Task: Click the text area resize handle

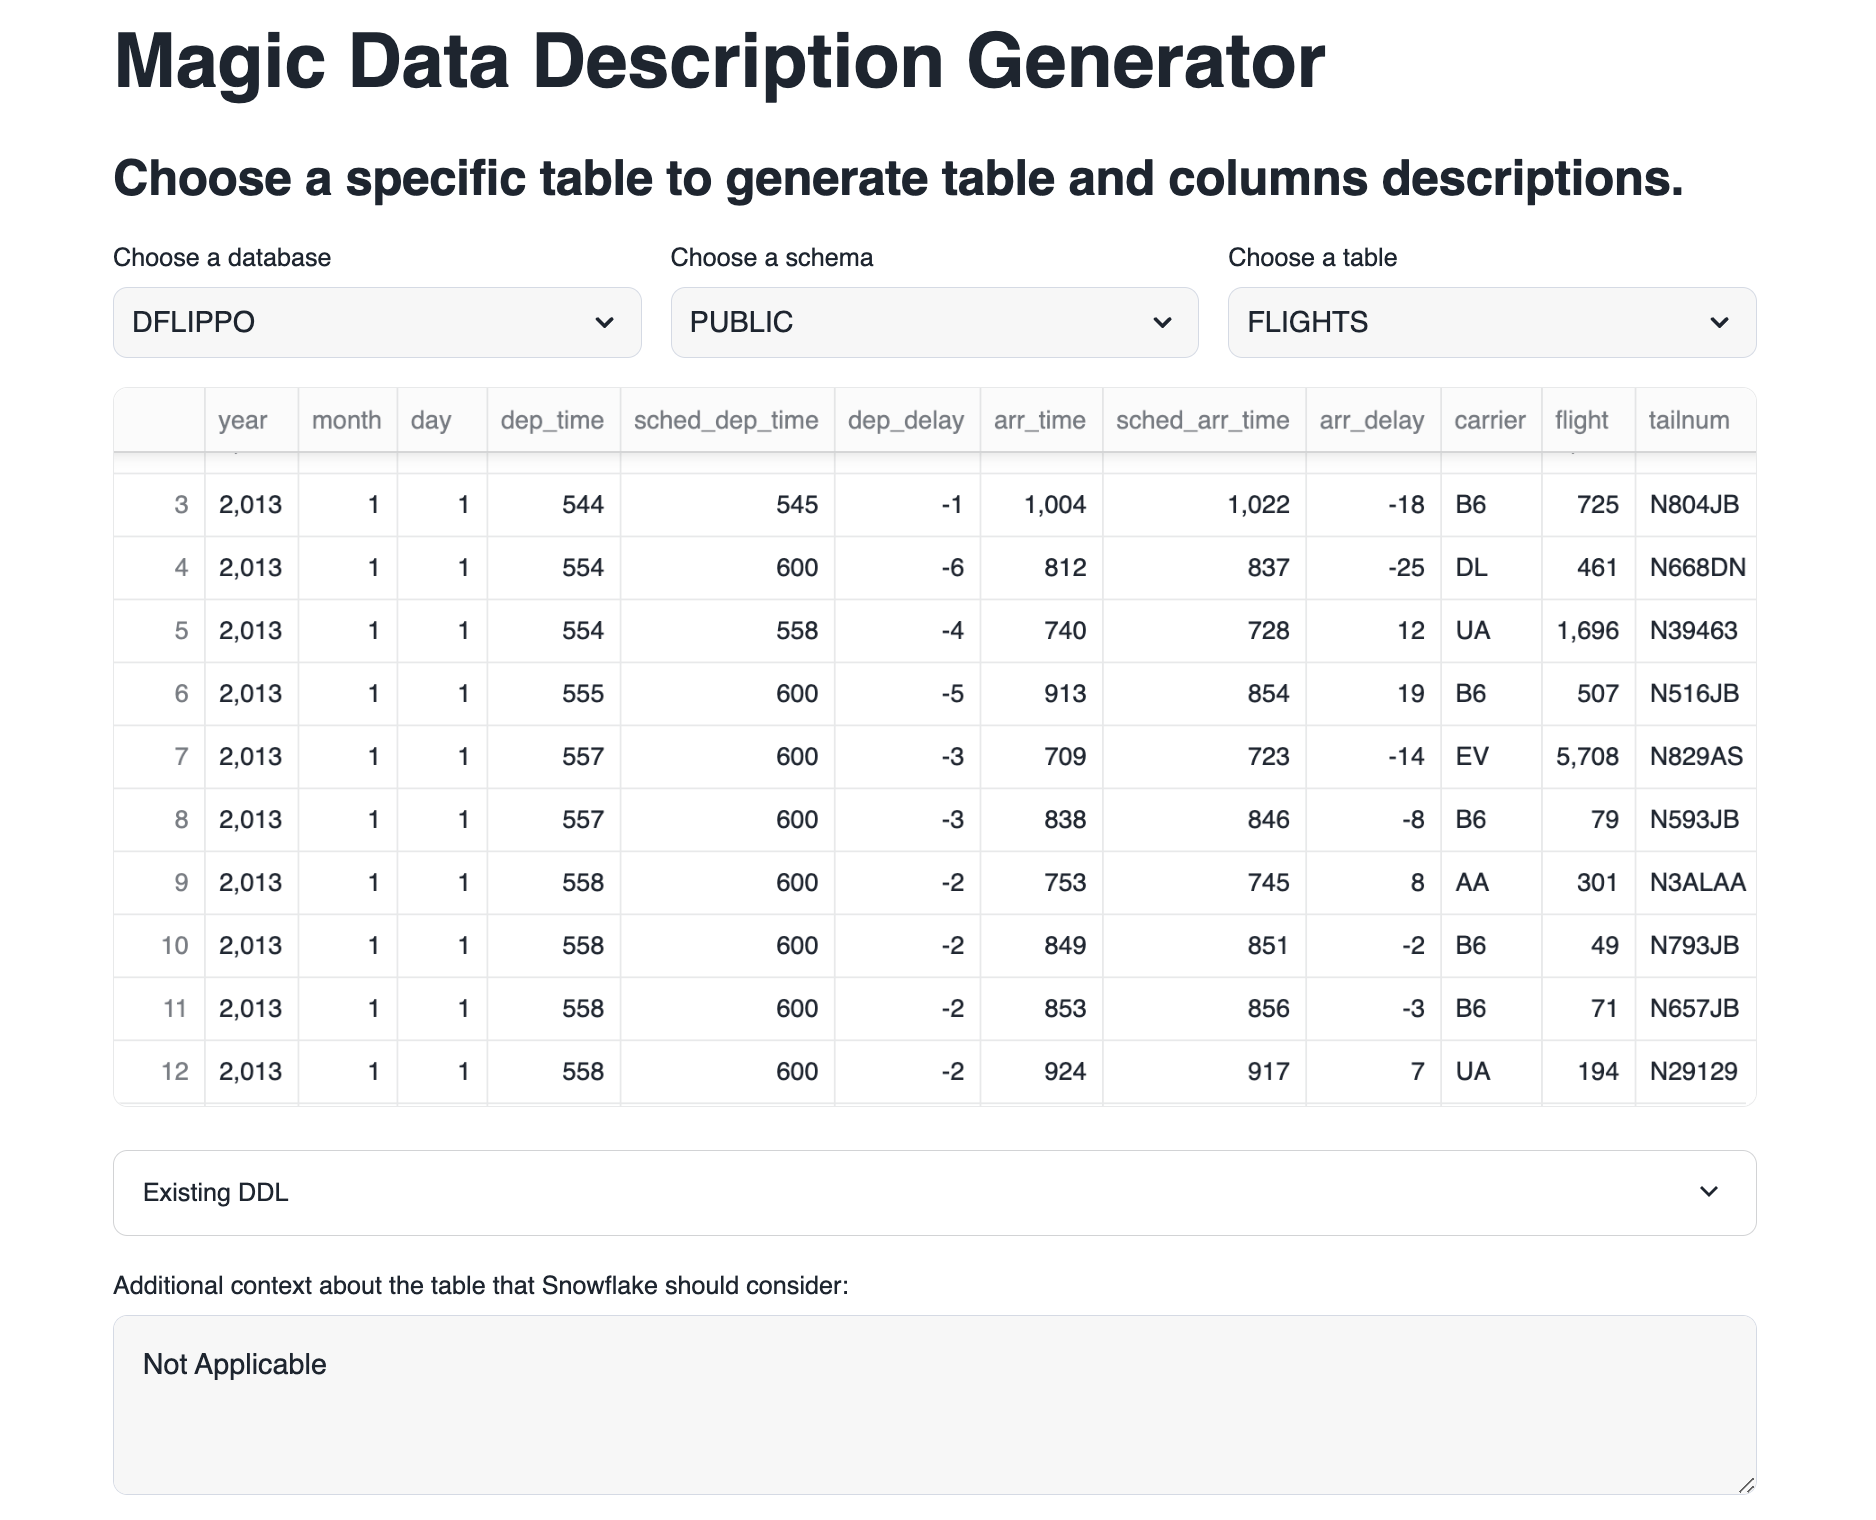Action: 1745,1484
